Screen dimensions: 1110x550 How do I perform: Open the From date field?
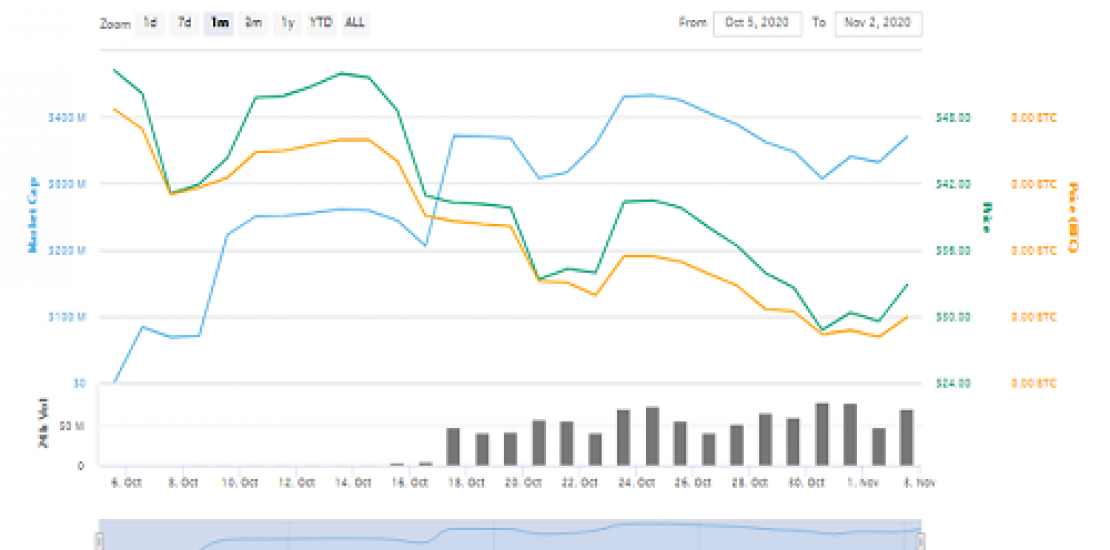pos(757,23)
